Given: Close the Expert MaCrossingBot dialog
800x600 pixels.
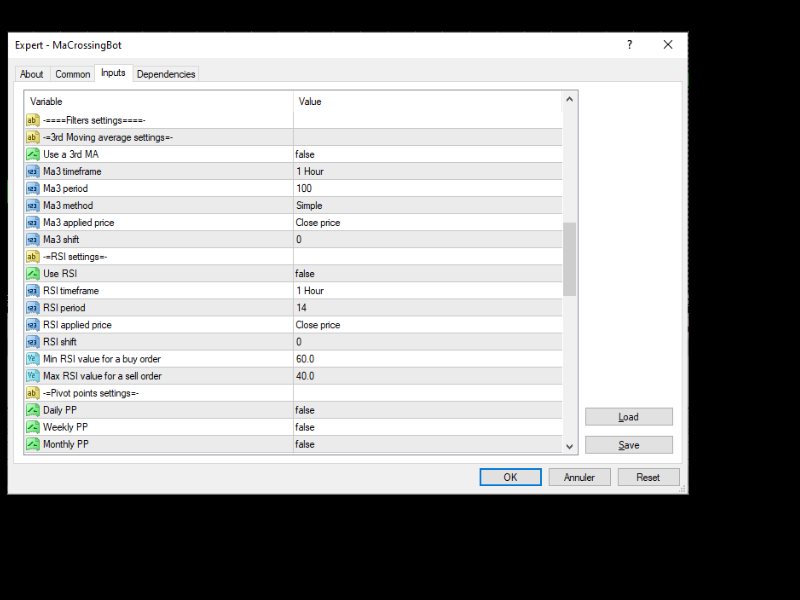Looking at the screenshot, I should (x=668, y=45).
